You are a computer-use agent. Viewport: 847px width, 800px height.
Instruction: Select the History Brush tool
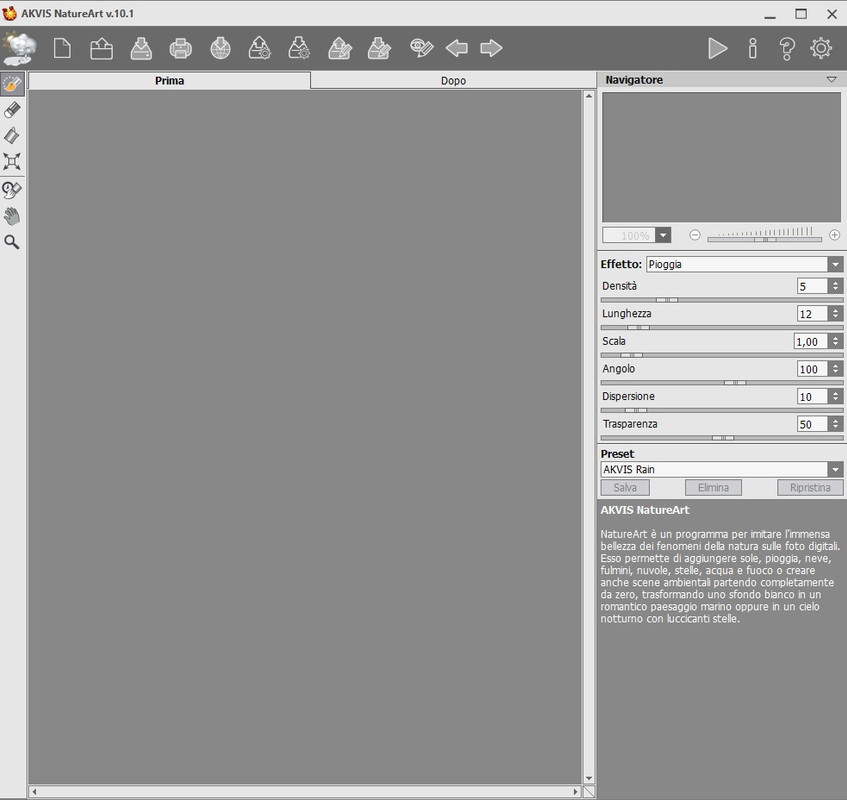coord(12,190)
